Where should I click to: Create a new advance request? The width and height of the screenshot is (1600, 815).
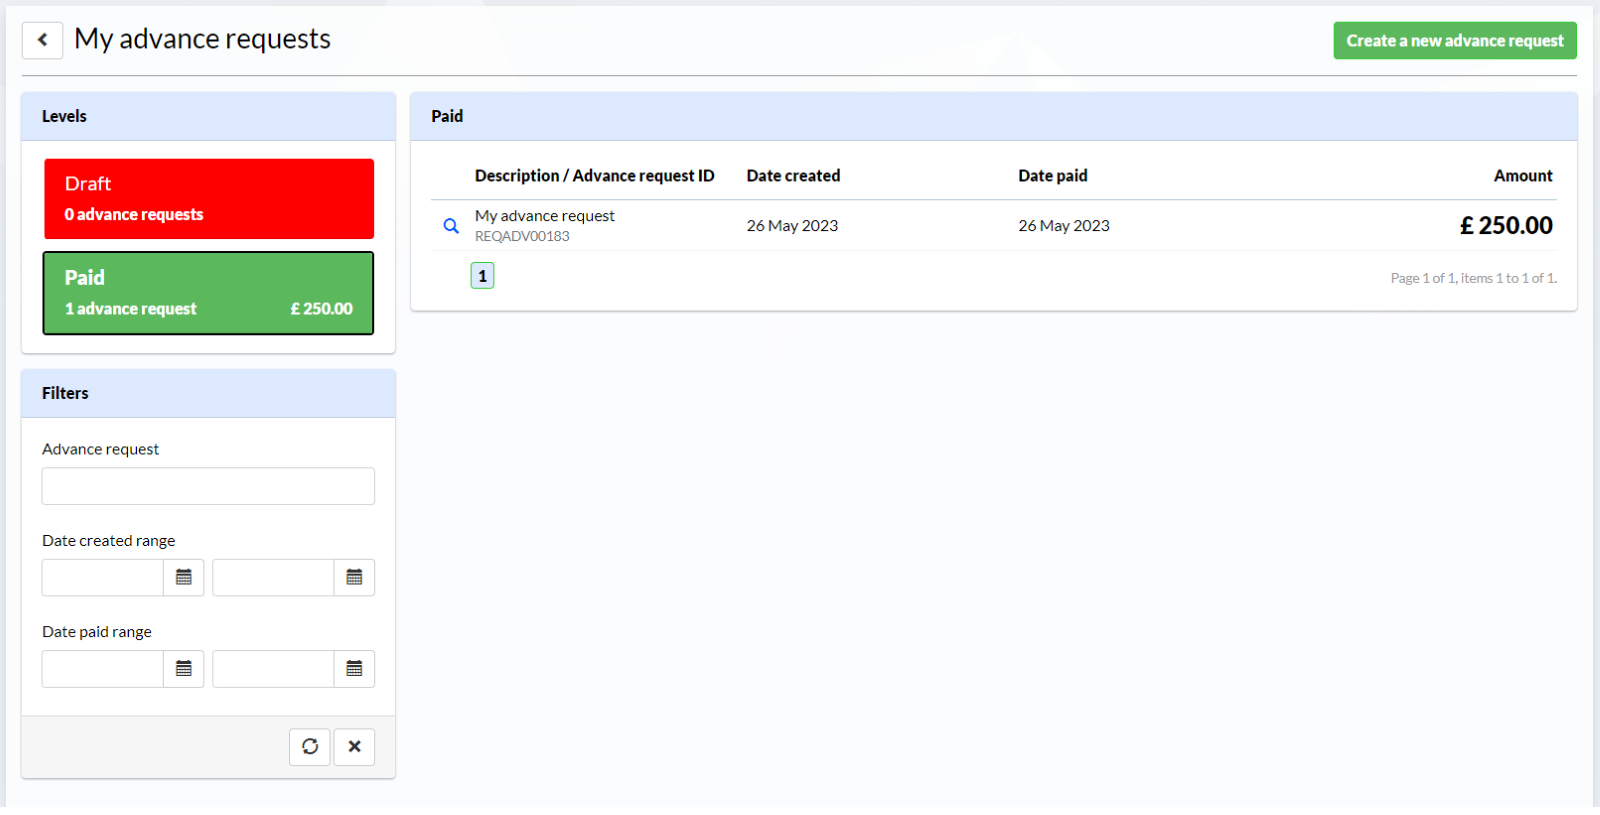pos(1455,41)
